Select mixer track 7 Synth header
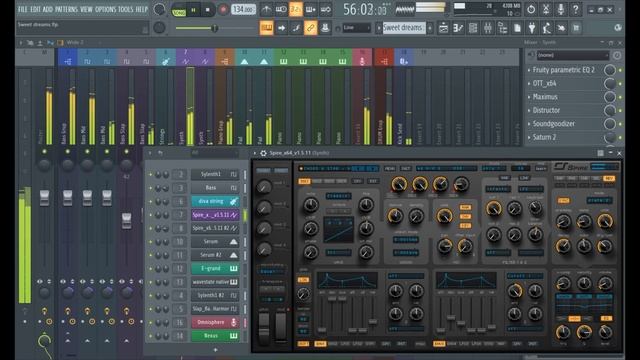 pyautogui.click(x=186, y=57)
